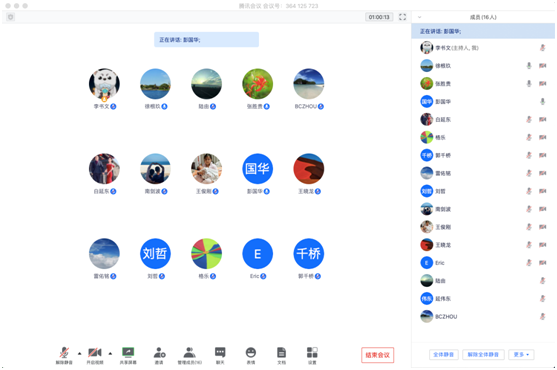
Task: Open the manage members (管理成员) icon
Action: coord(190,355)
